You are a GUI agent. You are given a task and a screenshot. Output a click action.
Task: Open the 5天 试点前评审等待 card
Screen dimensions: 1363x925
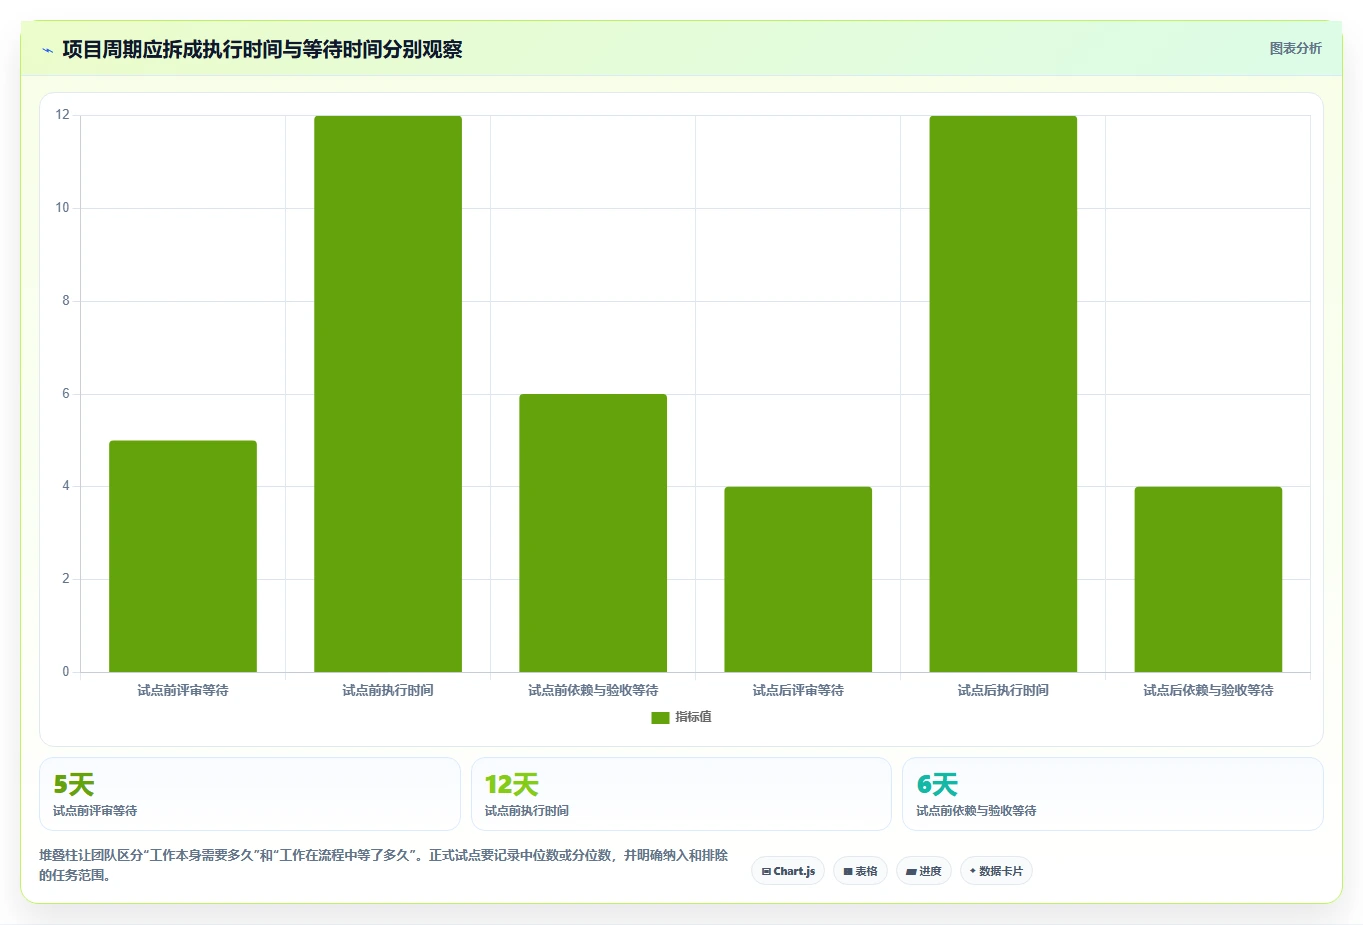pos(250,794)
